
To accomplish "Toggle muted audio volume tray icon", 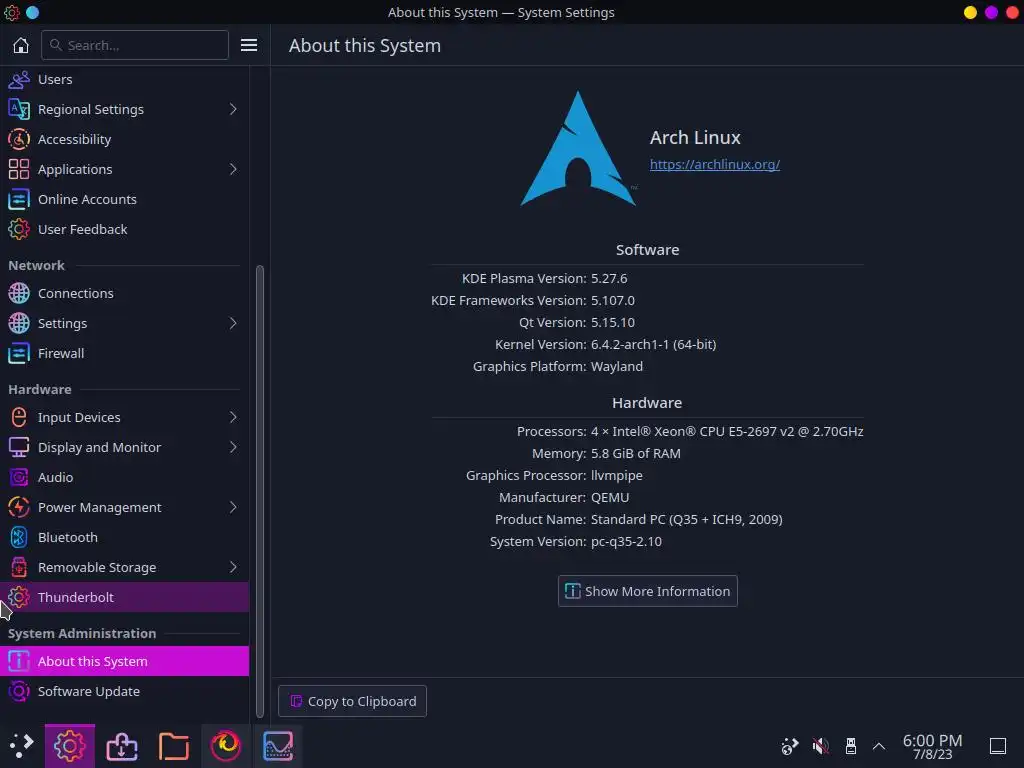I will [820, 746].
